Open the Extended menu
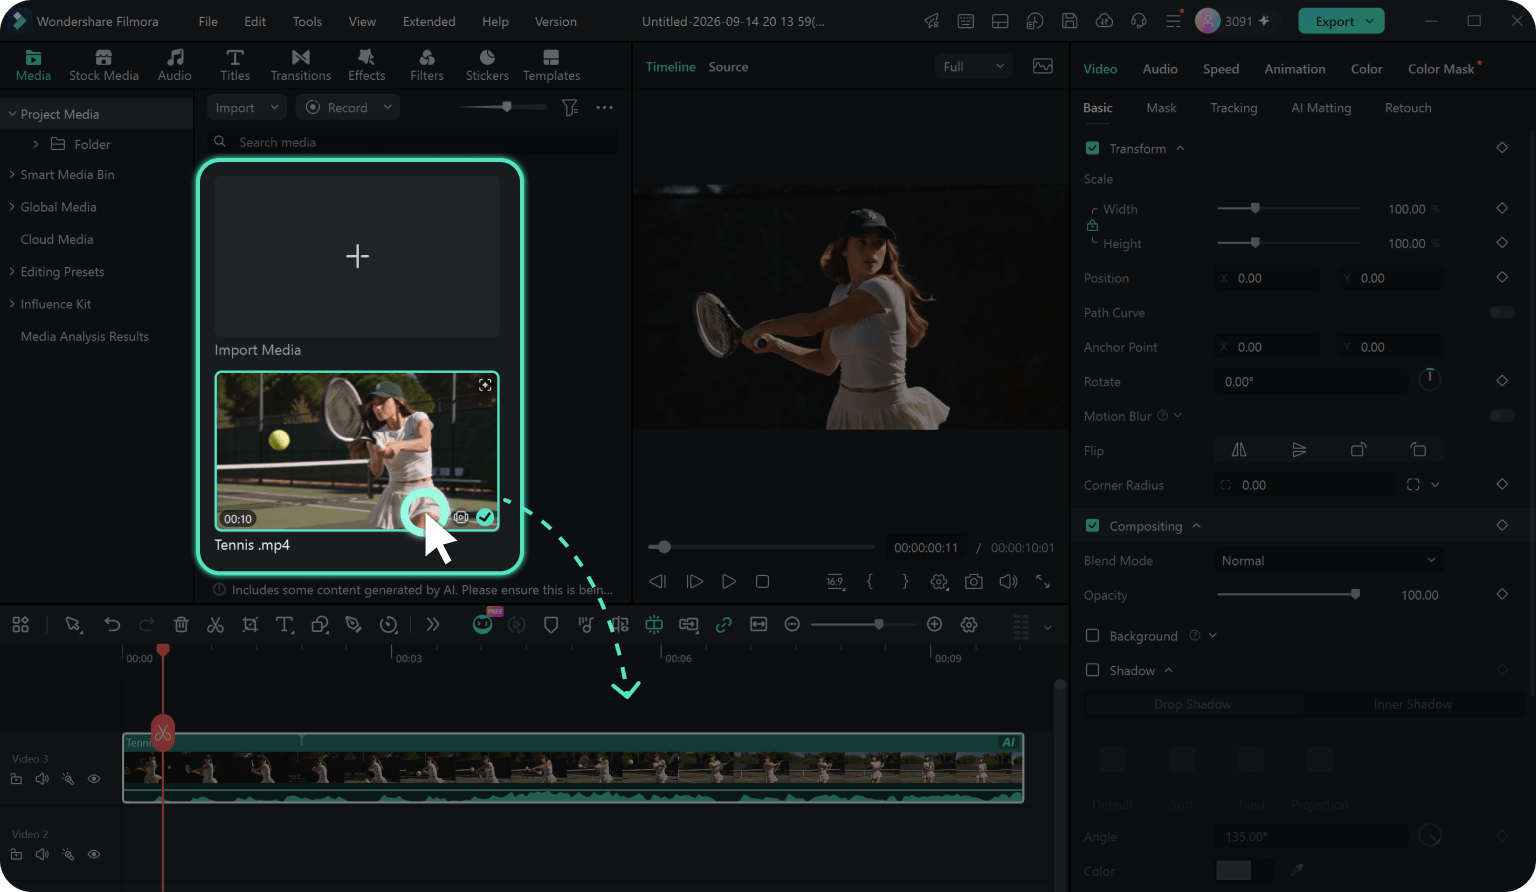1536x892 pixels. pos(429,21)
